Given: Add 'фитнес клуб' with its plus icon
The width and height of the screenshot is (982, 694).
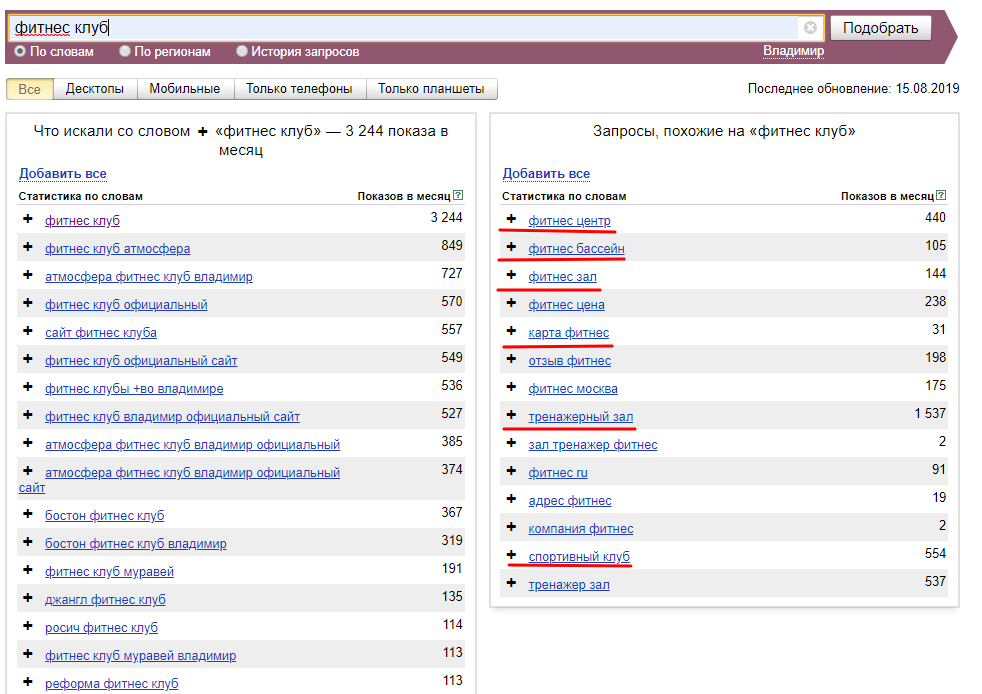Looking at the screenshot, I should pyautogui.click(x=28, y=219).
